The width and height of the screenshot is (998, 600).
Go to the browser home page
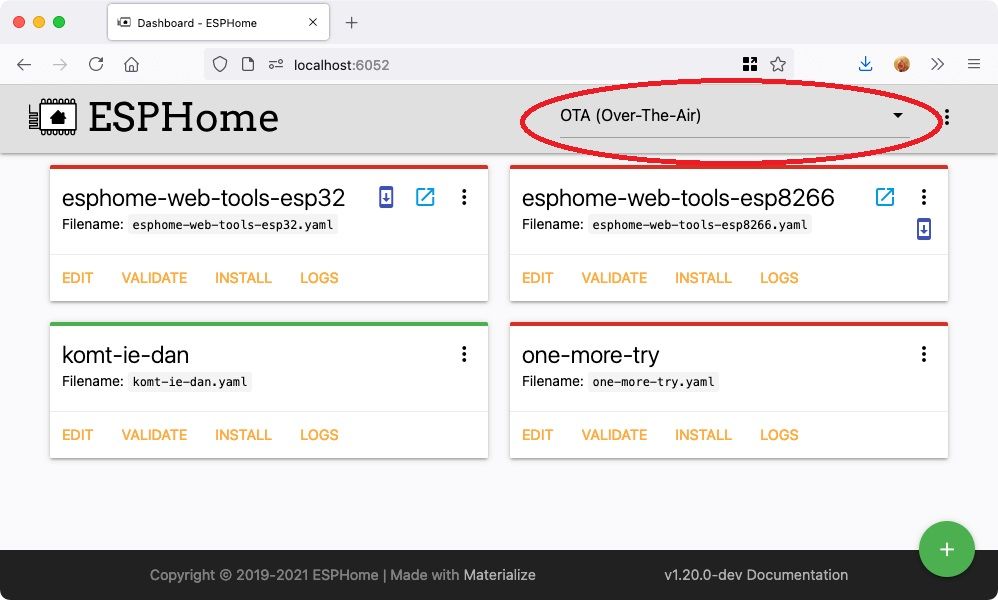pyautogui.click(x=132, y=64)
